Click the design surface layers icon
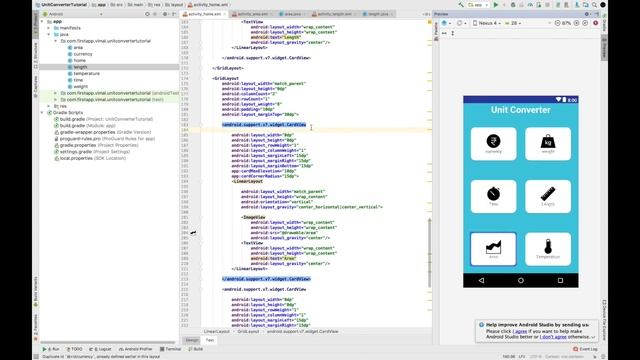The height and width of the screenshot is (360, 640). [x=445, y=23]
